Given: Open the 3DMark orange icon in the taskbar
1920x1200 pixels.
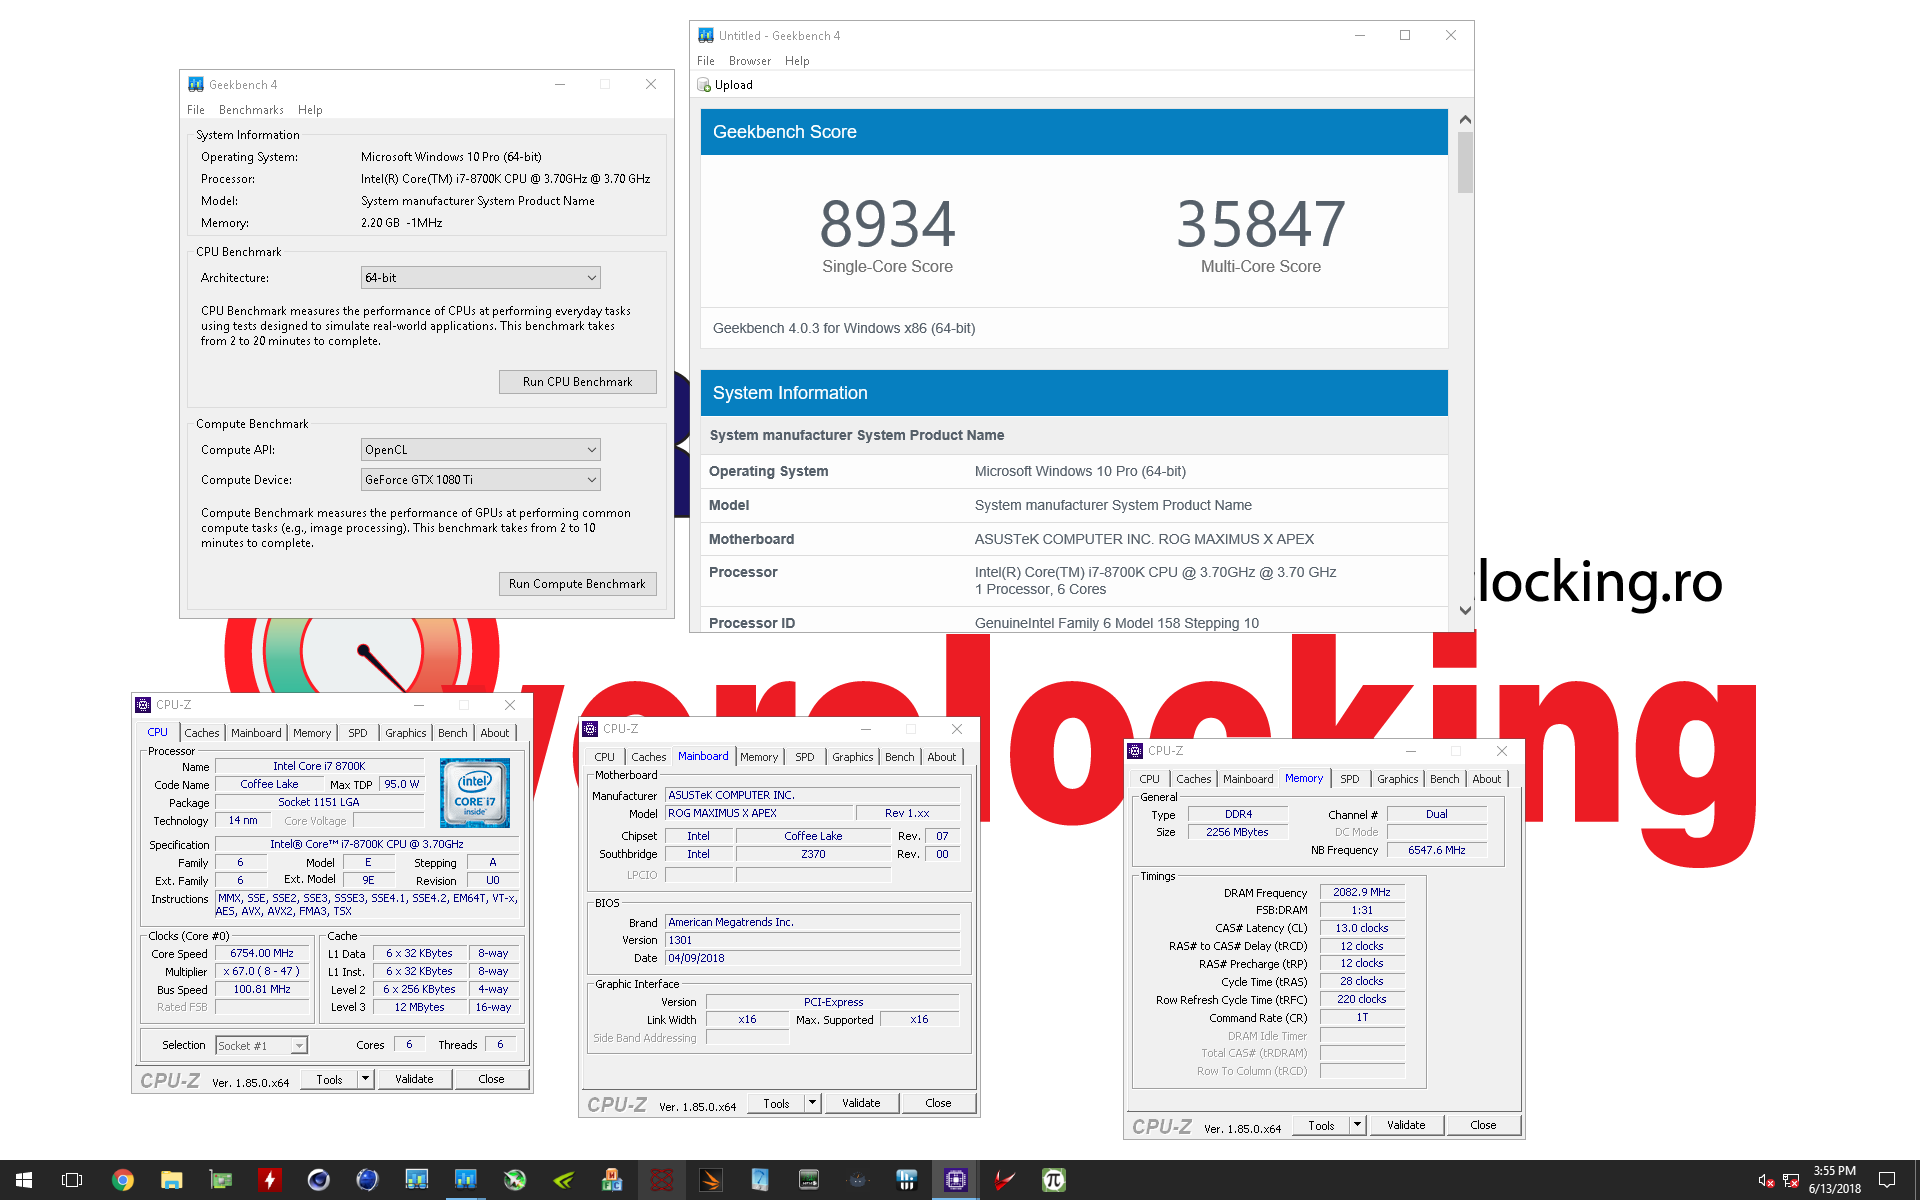Looking at the screenshot, I should (x=710, y=1180).
